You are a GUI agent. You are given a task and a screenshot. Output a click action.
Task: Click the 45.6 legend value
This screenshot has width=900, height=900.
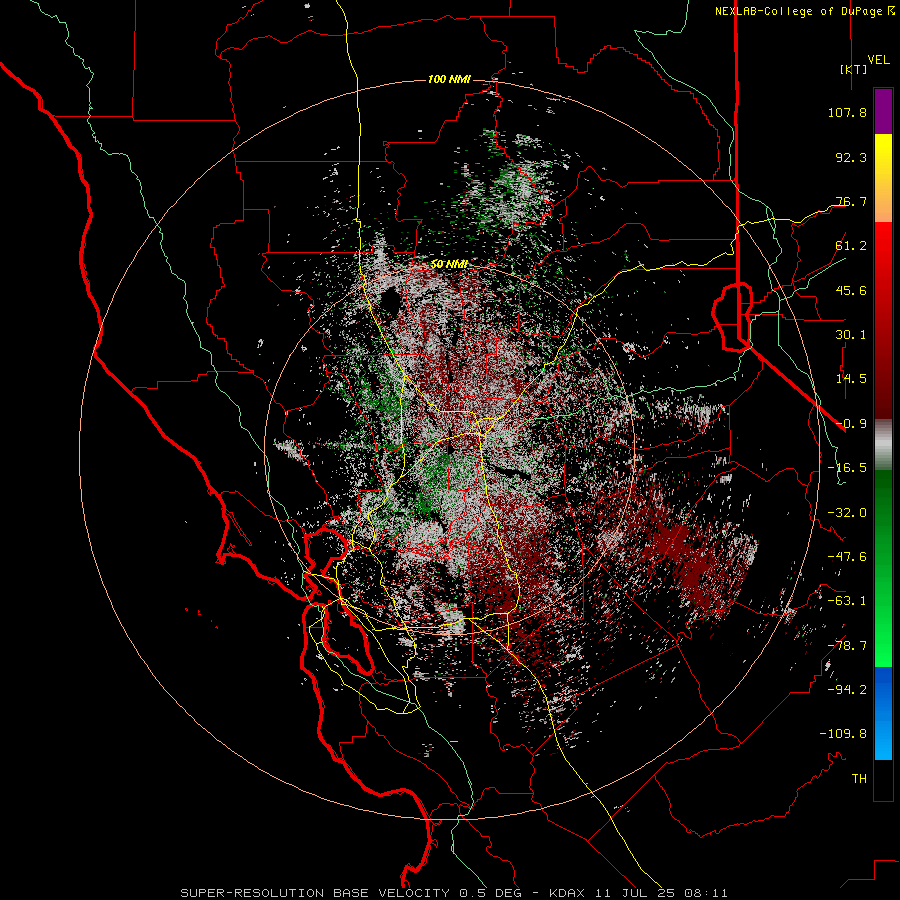click(851, 290)
